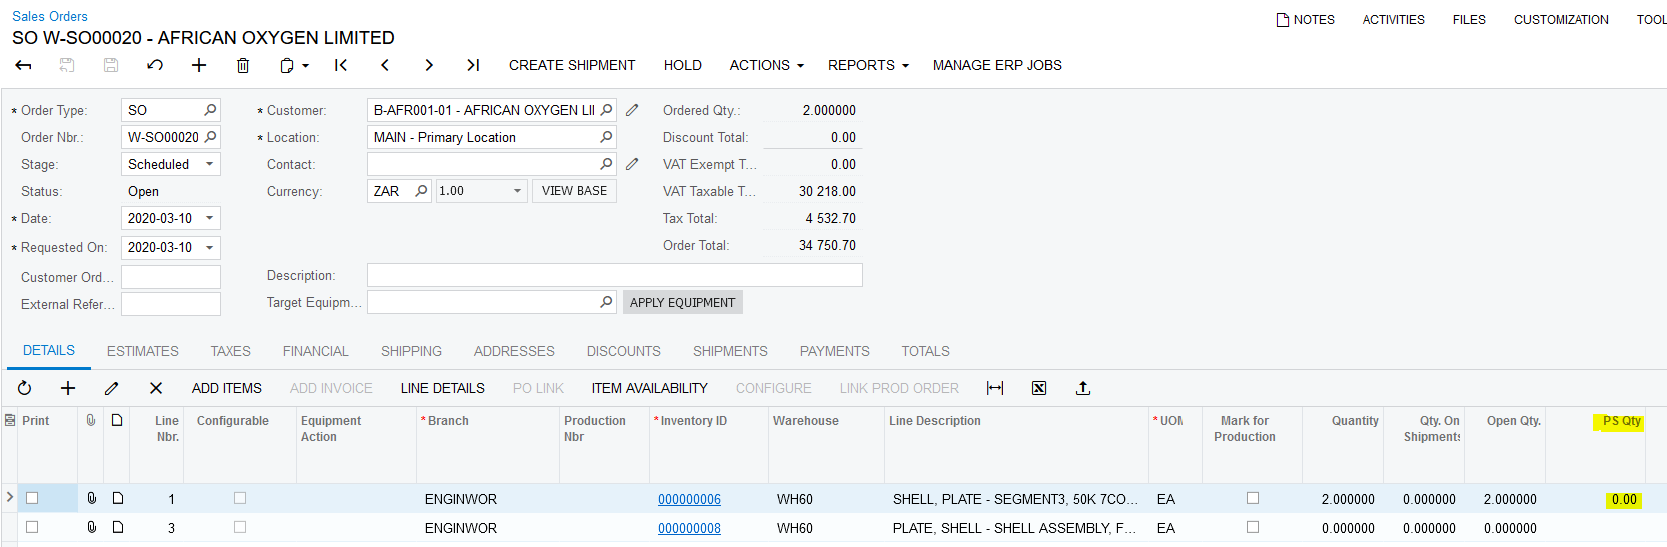1667x547 pixels.
Task: Delete the sales order with trash icon
Action: coord(243,65)
